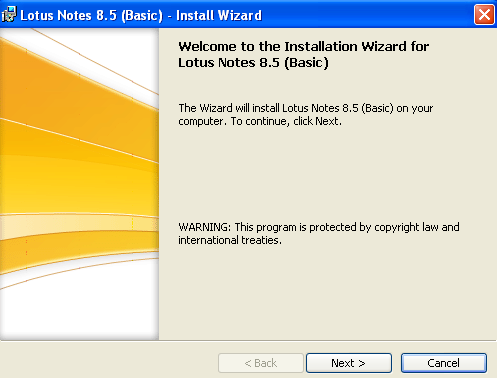Viewport: 498px width, 378px height.
Task: Click the disabled < Back button
Action: coord(261,363)
